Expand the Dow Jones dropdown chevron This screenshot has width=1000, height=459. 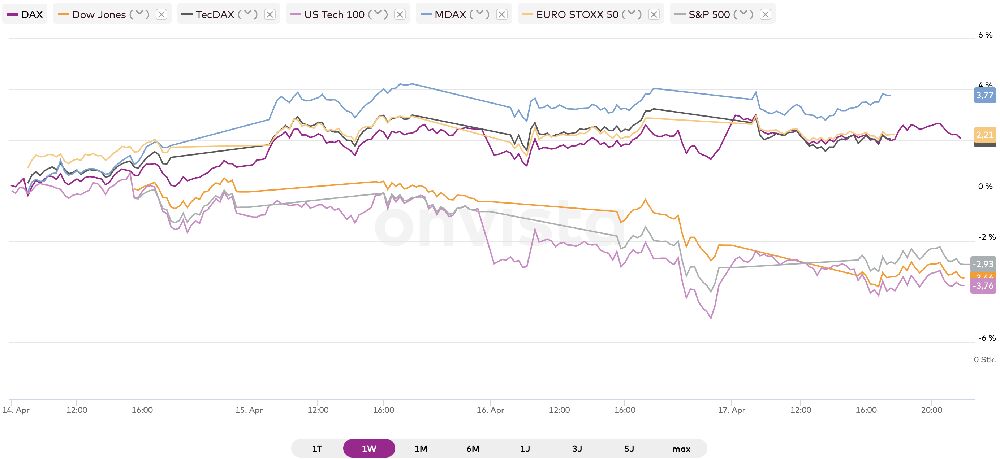coord(140,16)
